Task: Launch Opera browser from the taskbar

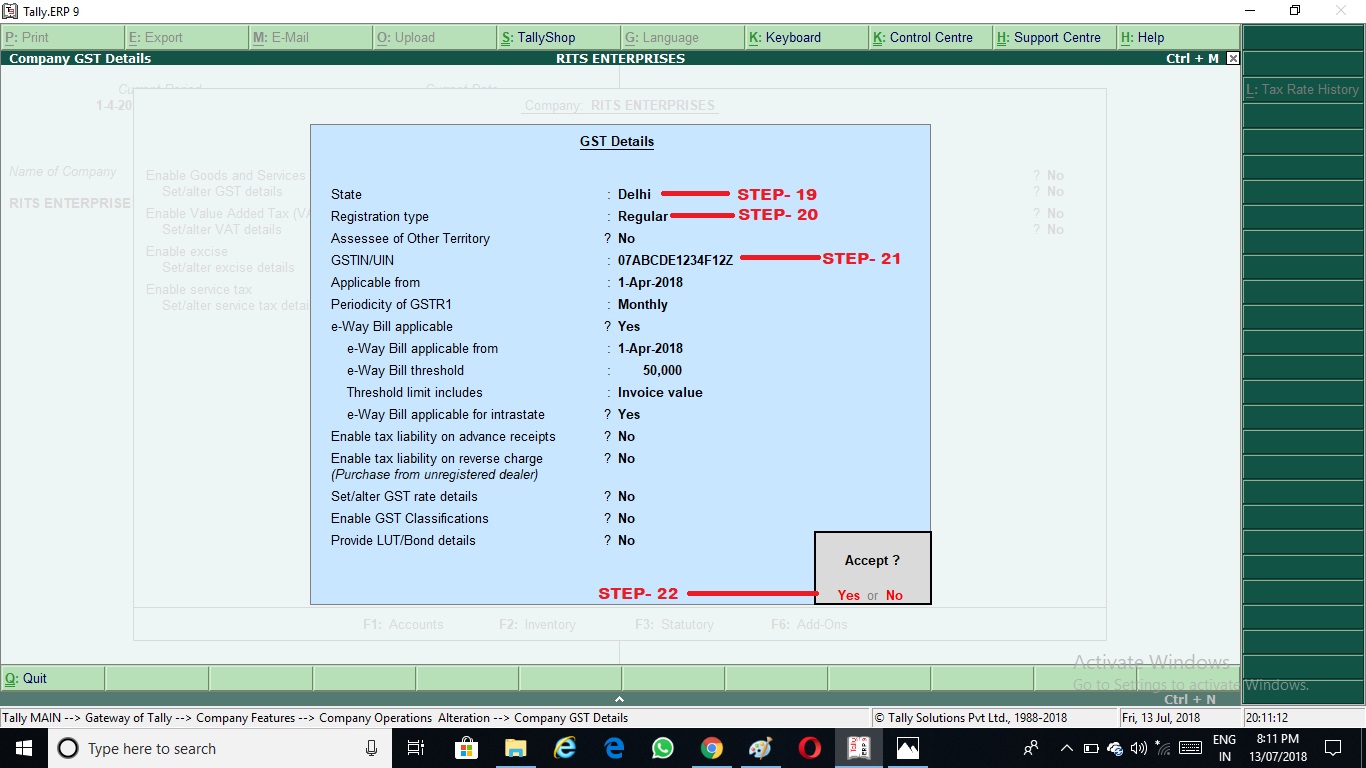Action: [810, 748]
